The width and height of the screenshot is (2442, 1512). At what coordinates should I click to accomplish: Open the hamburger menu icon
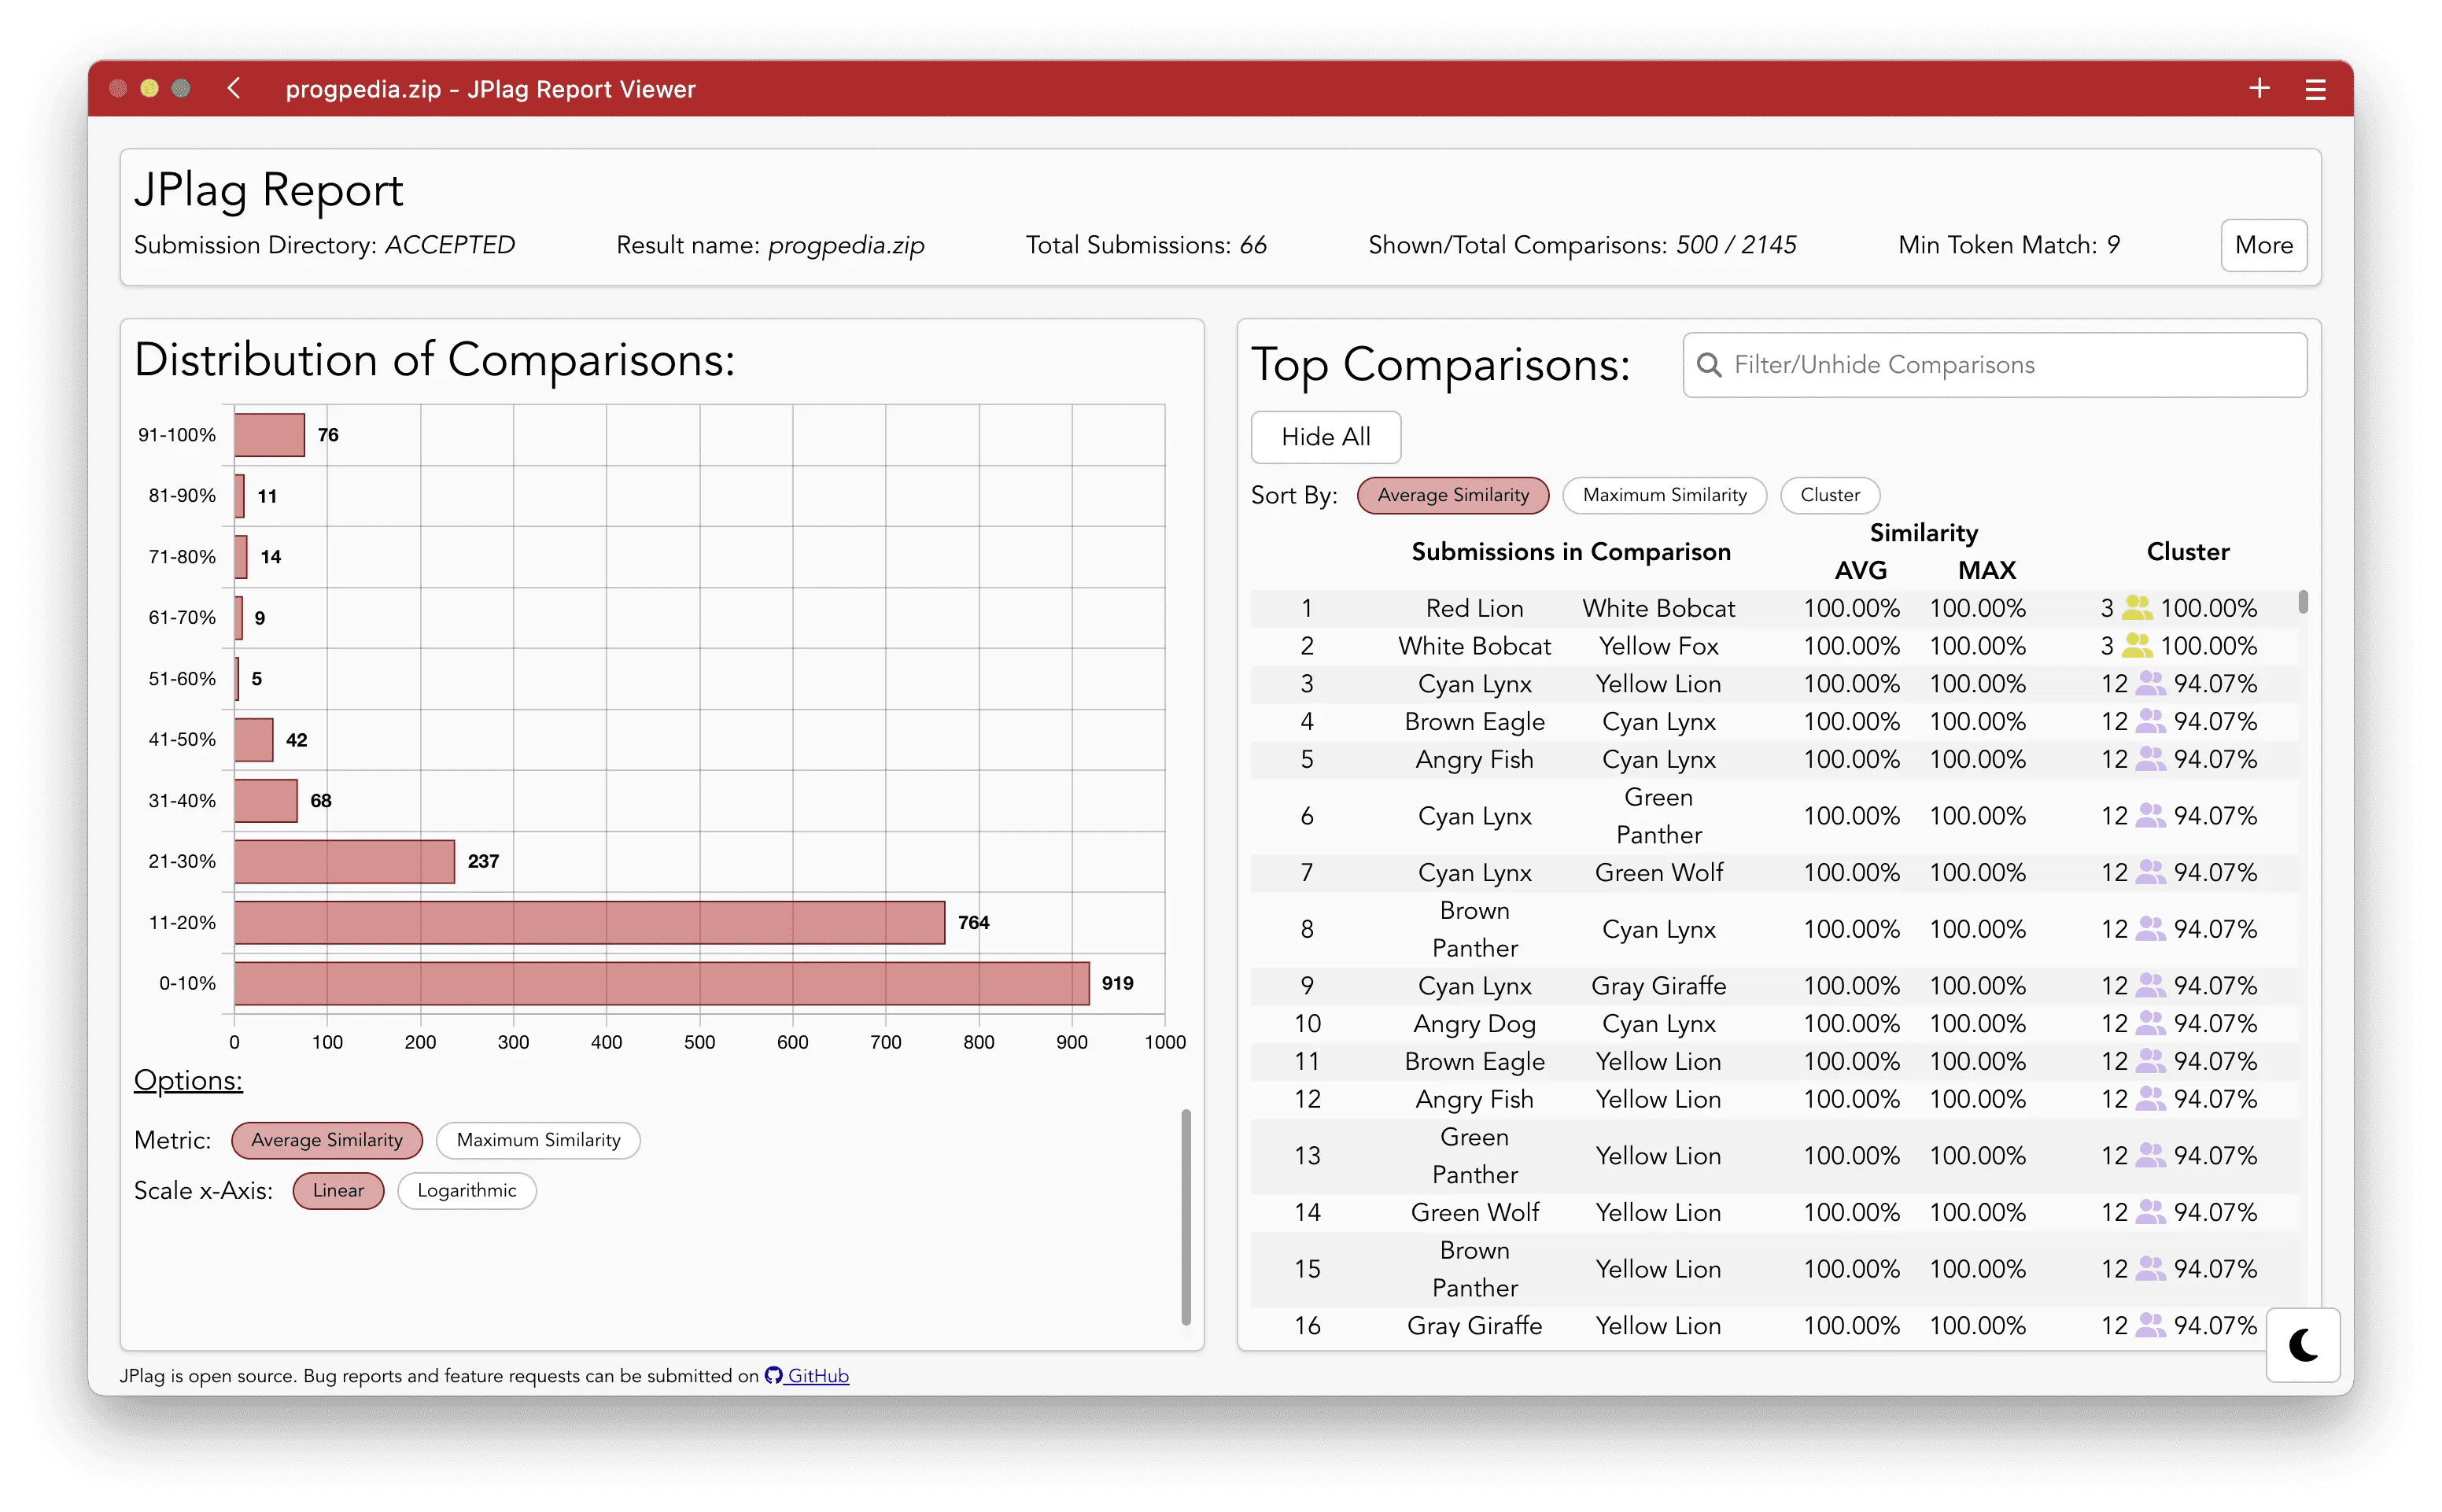2315,90
